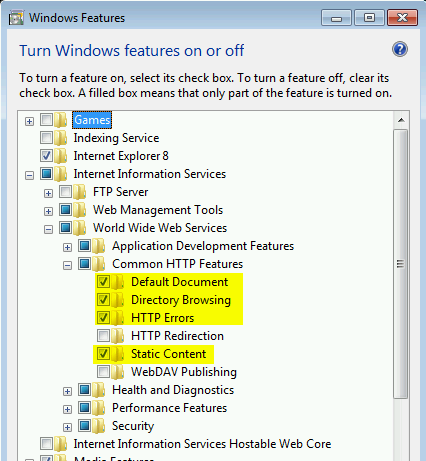This screenshot has height=461, width=426.
Task: Expand the Games node
Action: (x=29, y=121)
